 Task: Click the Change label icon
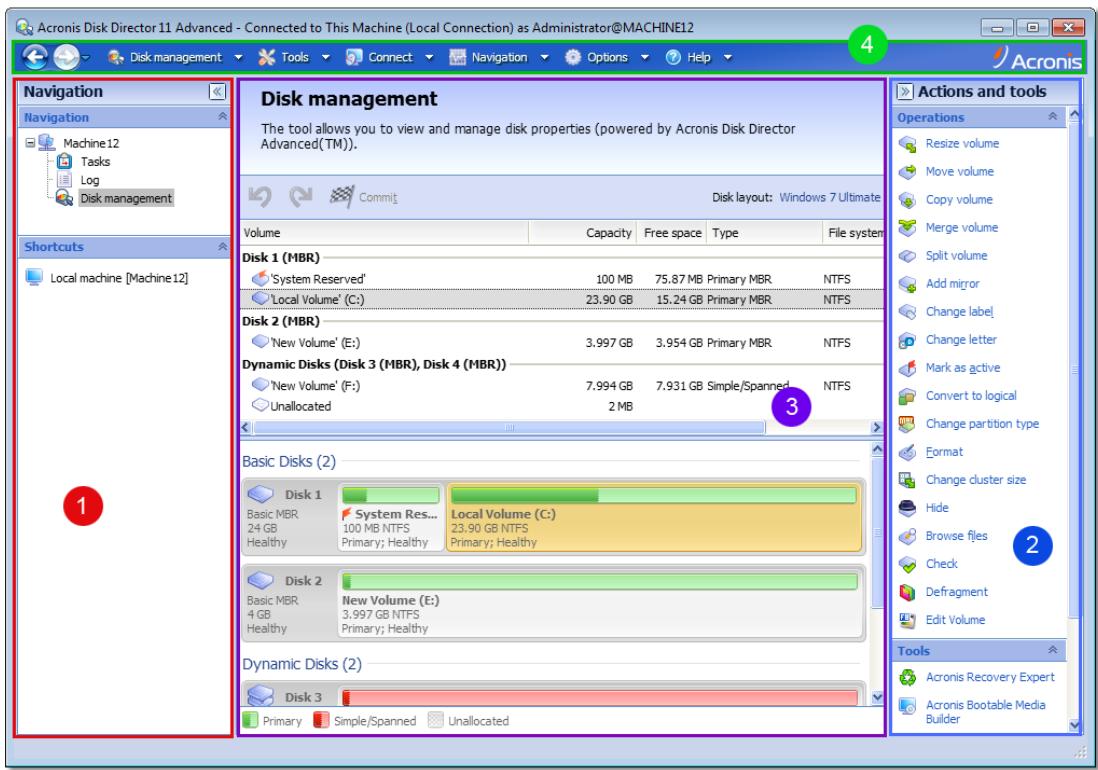coord(908,312)
